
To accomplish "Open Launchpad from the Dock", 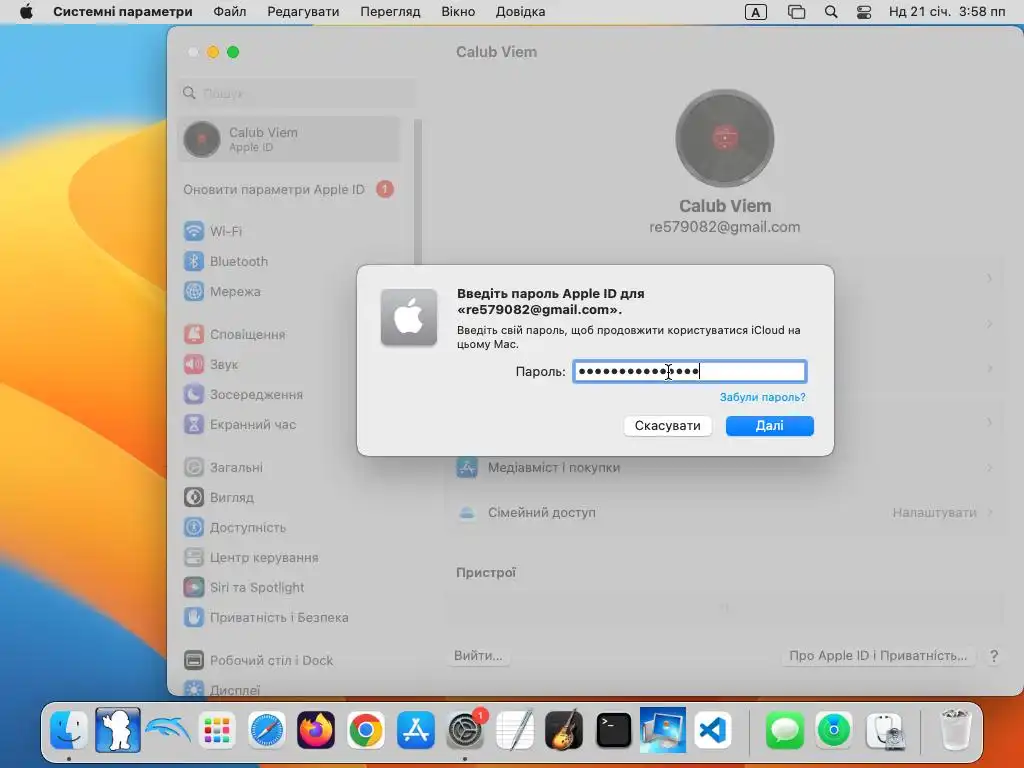I will point(217,730).
